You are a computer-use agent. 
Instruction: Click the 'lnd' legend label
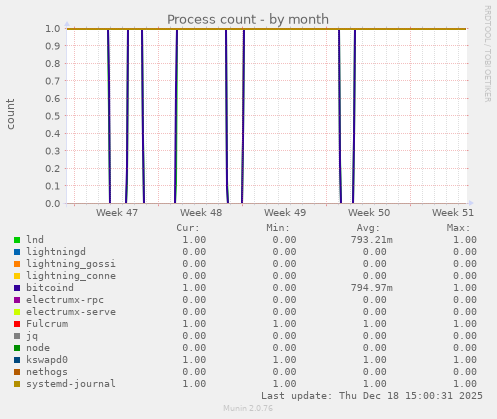(35, 240)
